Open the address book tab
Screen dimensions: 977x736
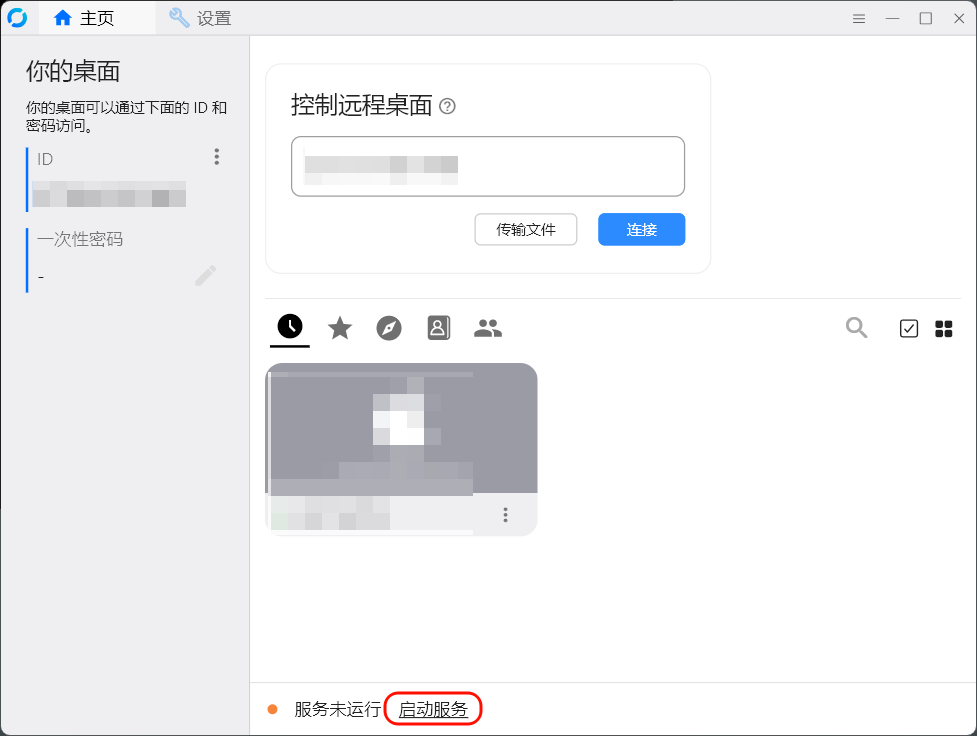pos(439,328)
